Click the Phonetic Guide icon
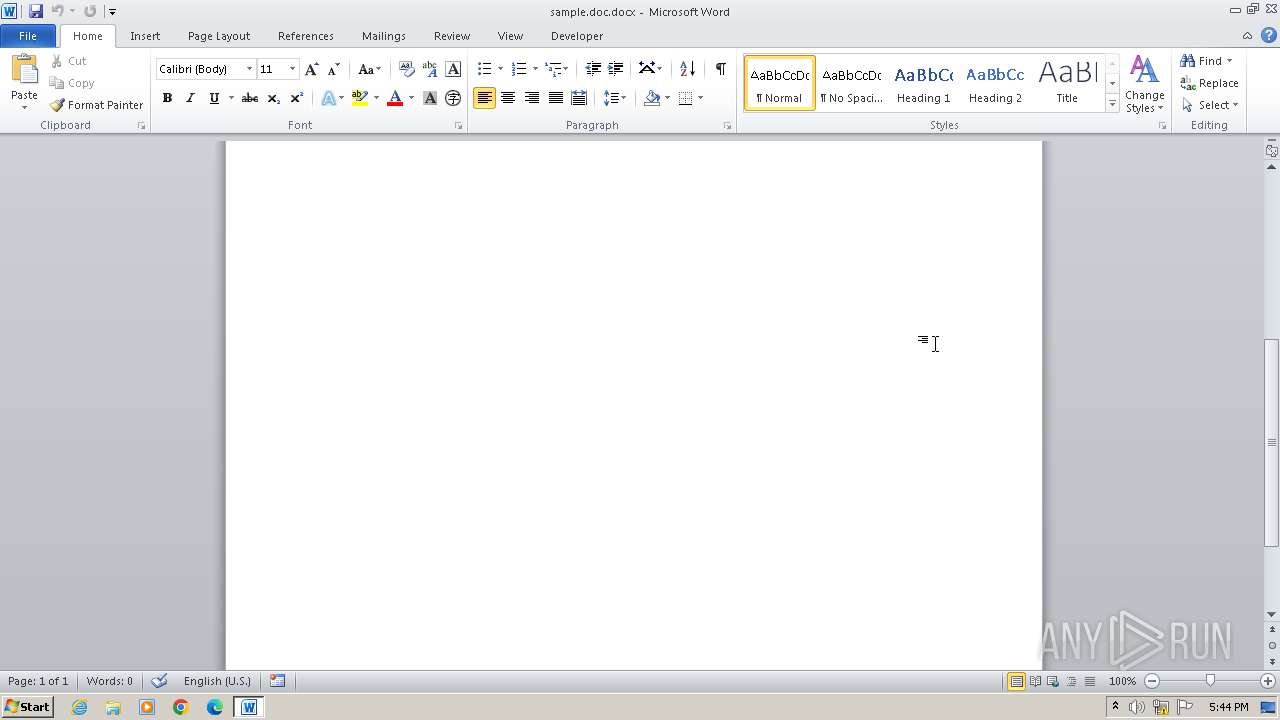Image resolution: width=1280 pixels, height=720 pixels. pos(430,69)
